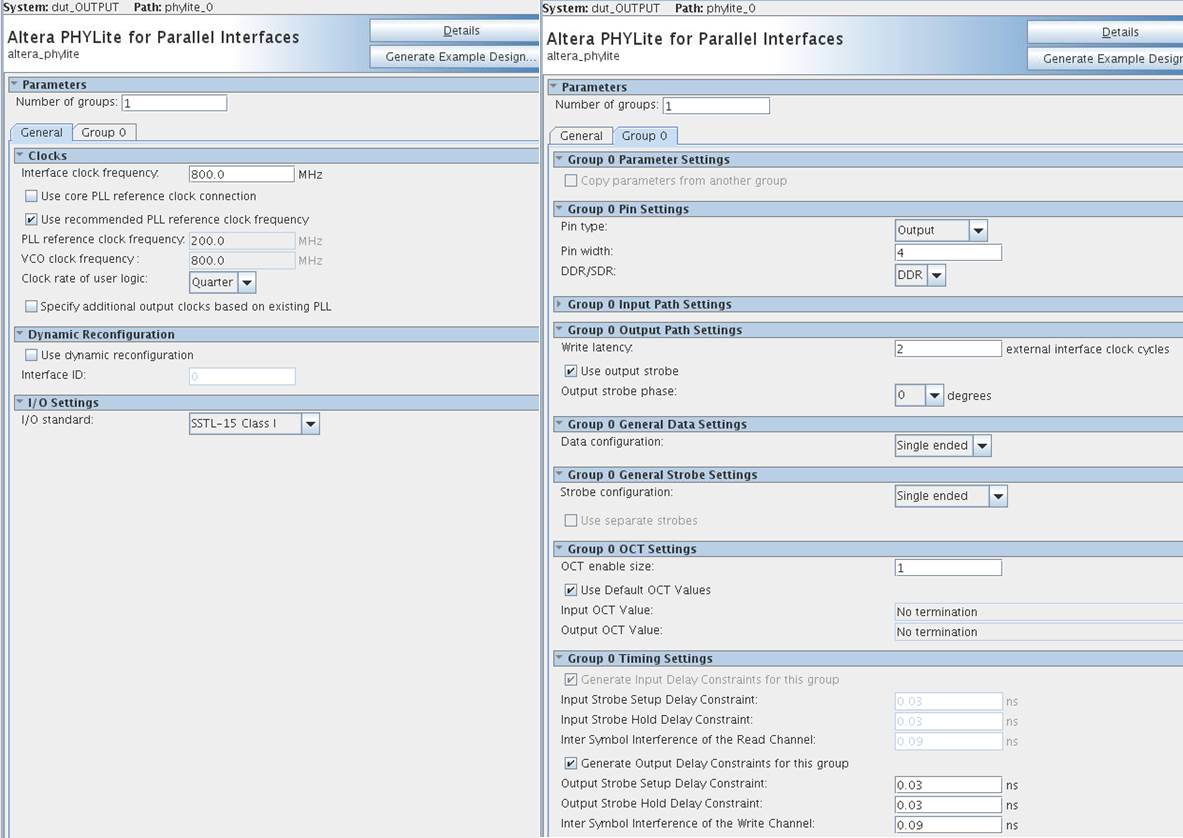Click Inter Symbol Interference Read Channel field
The width and height of the screenshot is (1183, 838).
tap(948, 741)
